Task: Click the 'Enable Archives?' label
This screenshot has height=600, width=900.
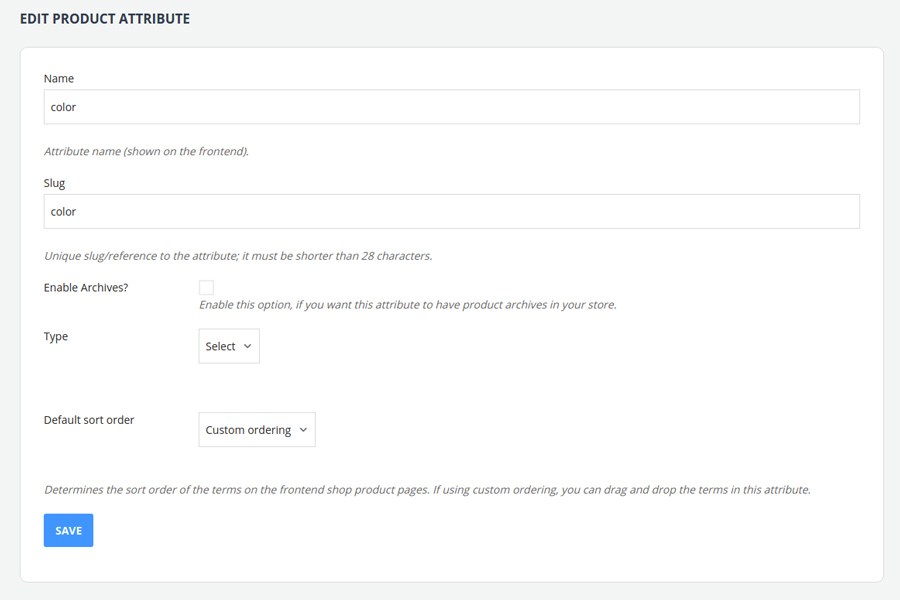Action: coord(86,288)
